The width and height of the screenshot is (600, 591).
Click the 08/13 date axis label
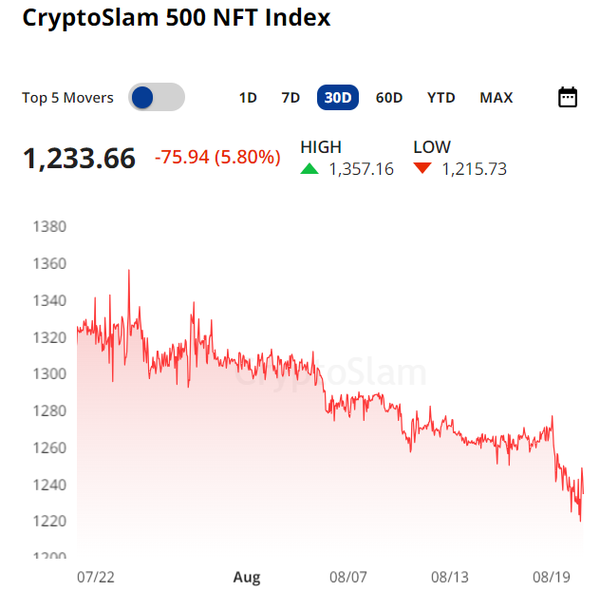point(450,577)
